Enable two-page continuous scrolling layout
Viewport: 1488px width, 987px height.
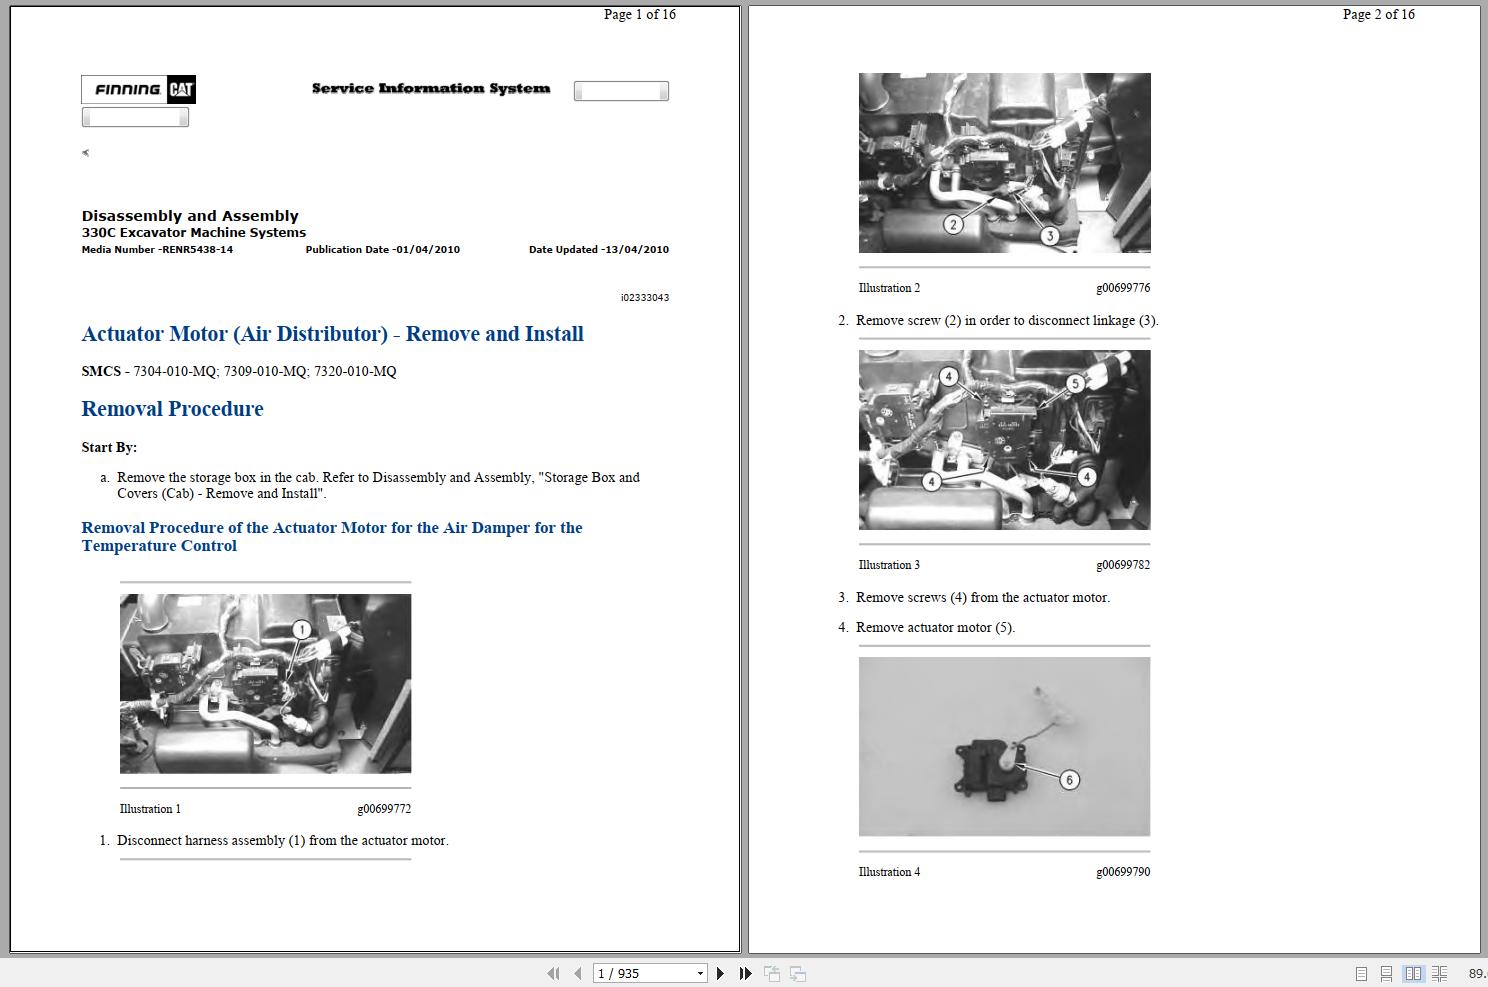tap(1441, 972)
